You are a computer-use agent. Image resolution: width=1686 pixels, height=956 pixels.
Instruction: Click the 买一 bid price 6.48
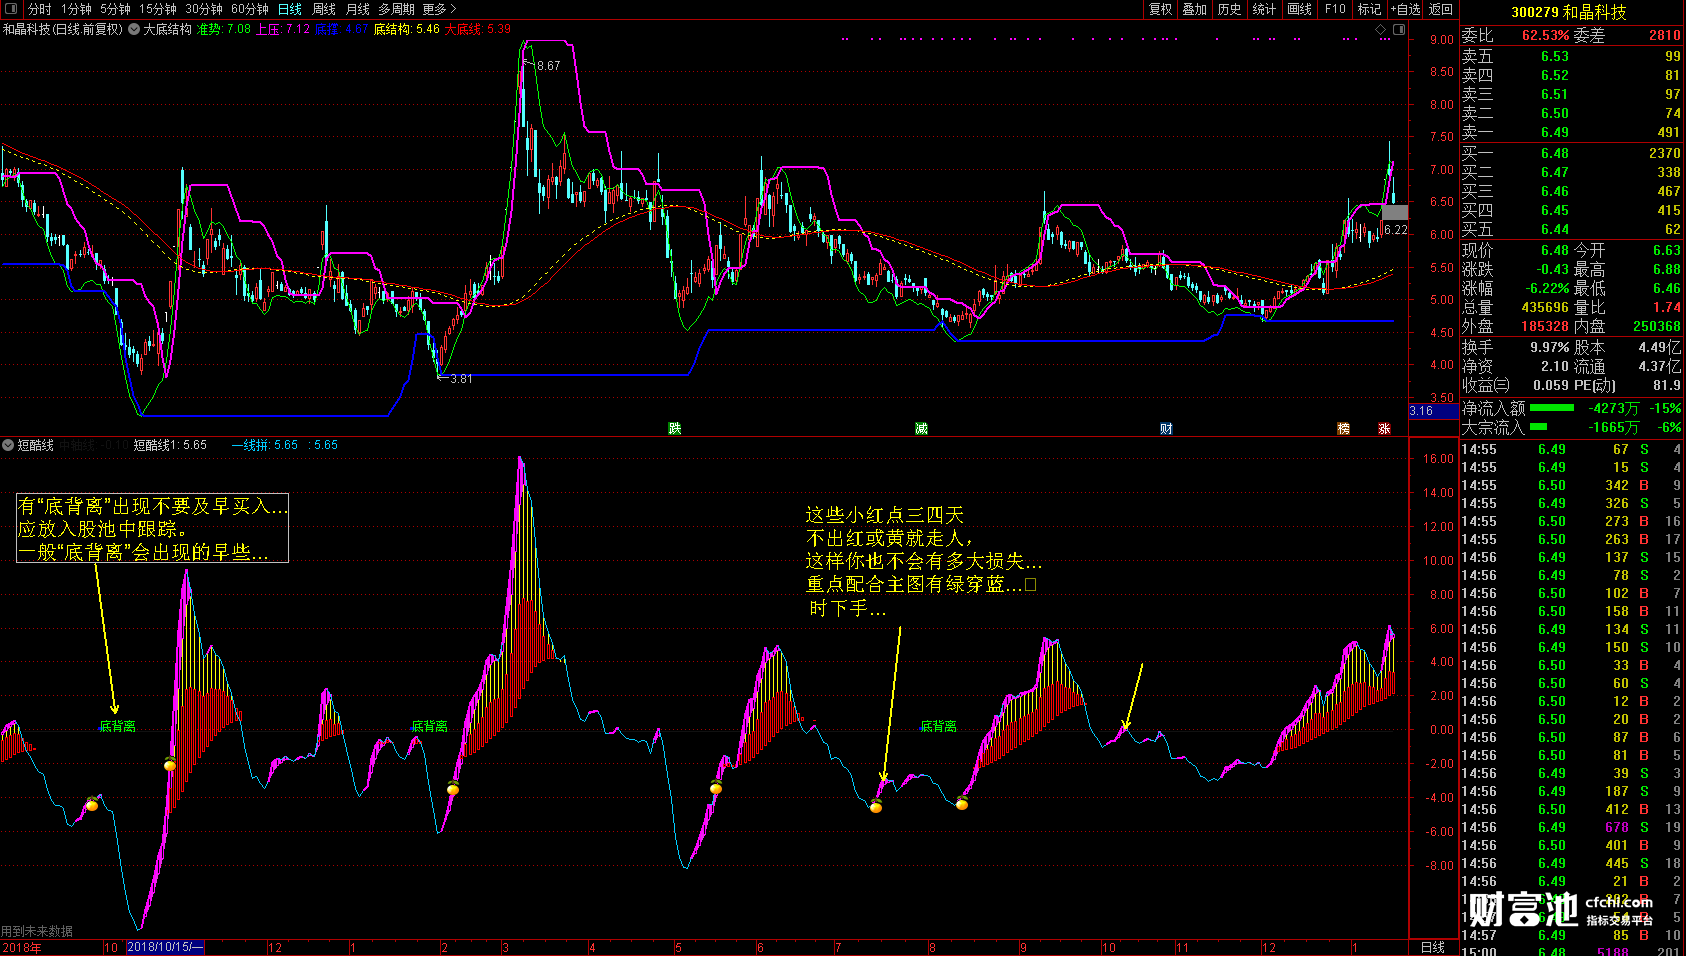tap(1554, 153)
